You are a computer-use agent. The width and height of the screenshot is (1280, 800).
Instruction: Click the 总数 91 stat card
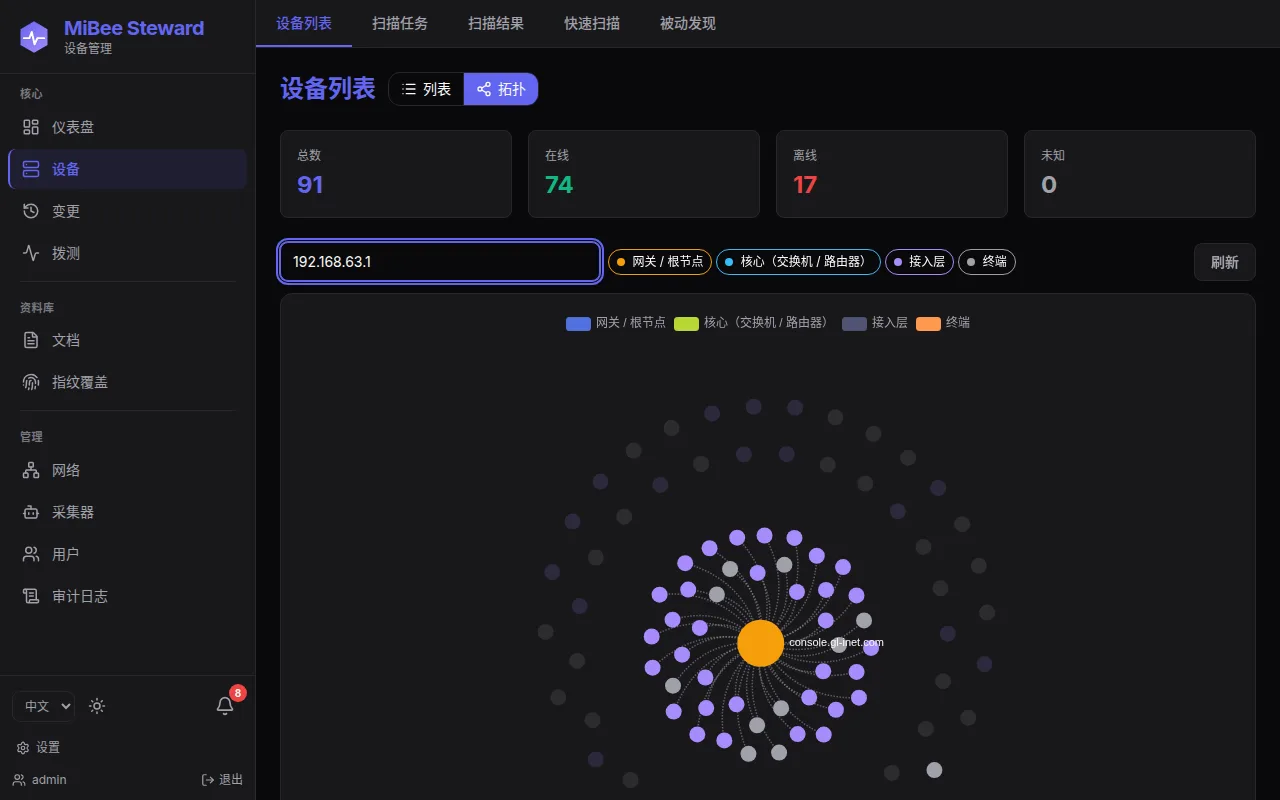396,174
